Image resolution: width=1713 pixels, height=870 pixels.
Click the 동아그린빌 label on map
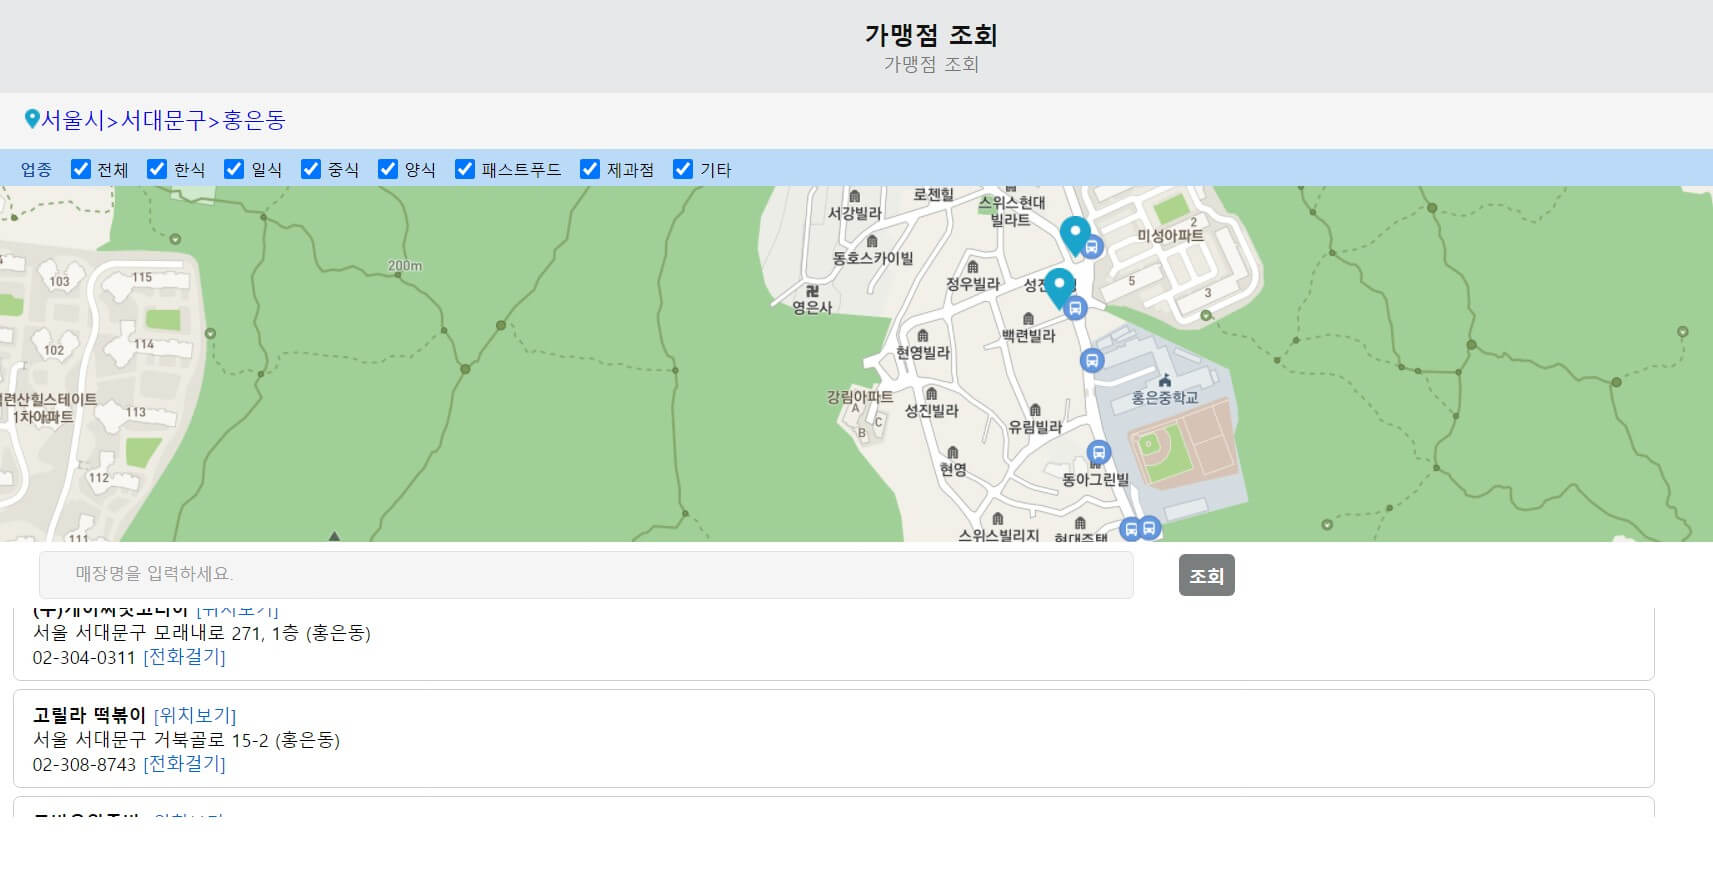tap(1095, 479)
